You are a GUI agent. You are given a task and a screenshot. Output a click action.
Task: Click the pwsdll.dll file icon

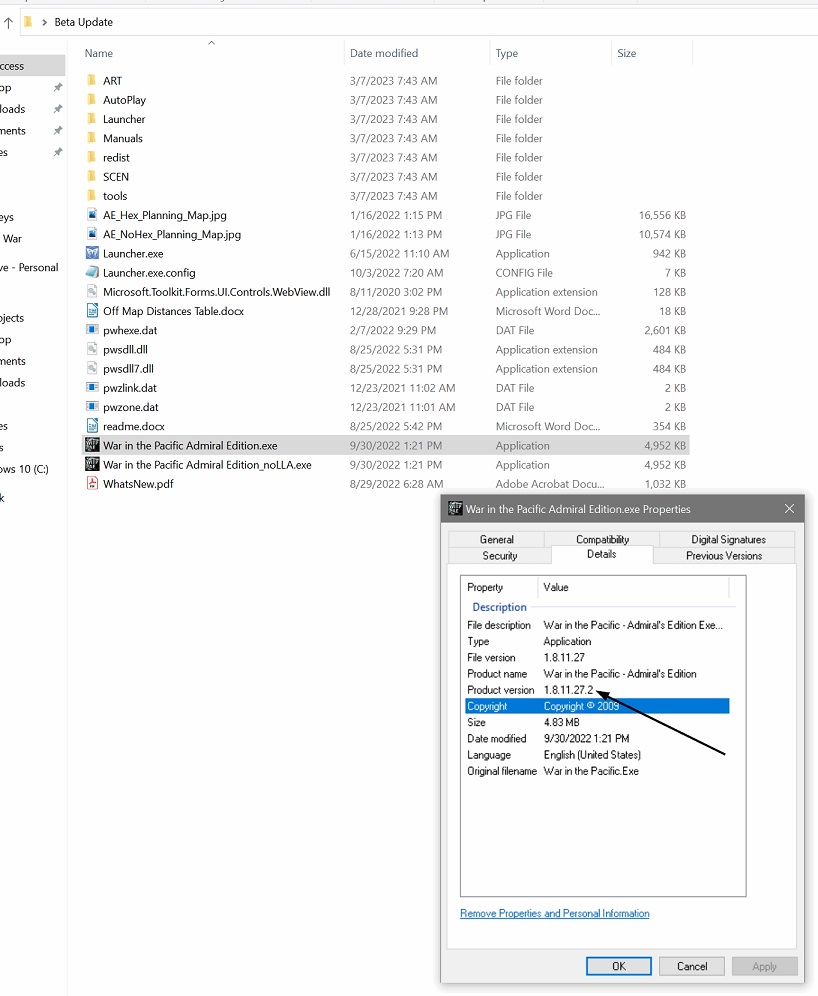[x=92, y=349]
